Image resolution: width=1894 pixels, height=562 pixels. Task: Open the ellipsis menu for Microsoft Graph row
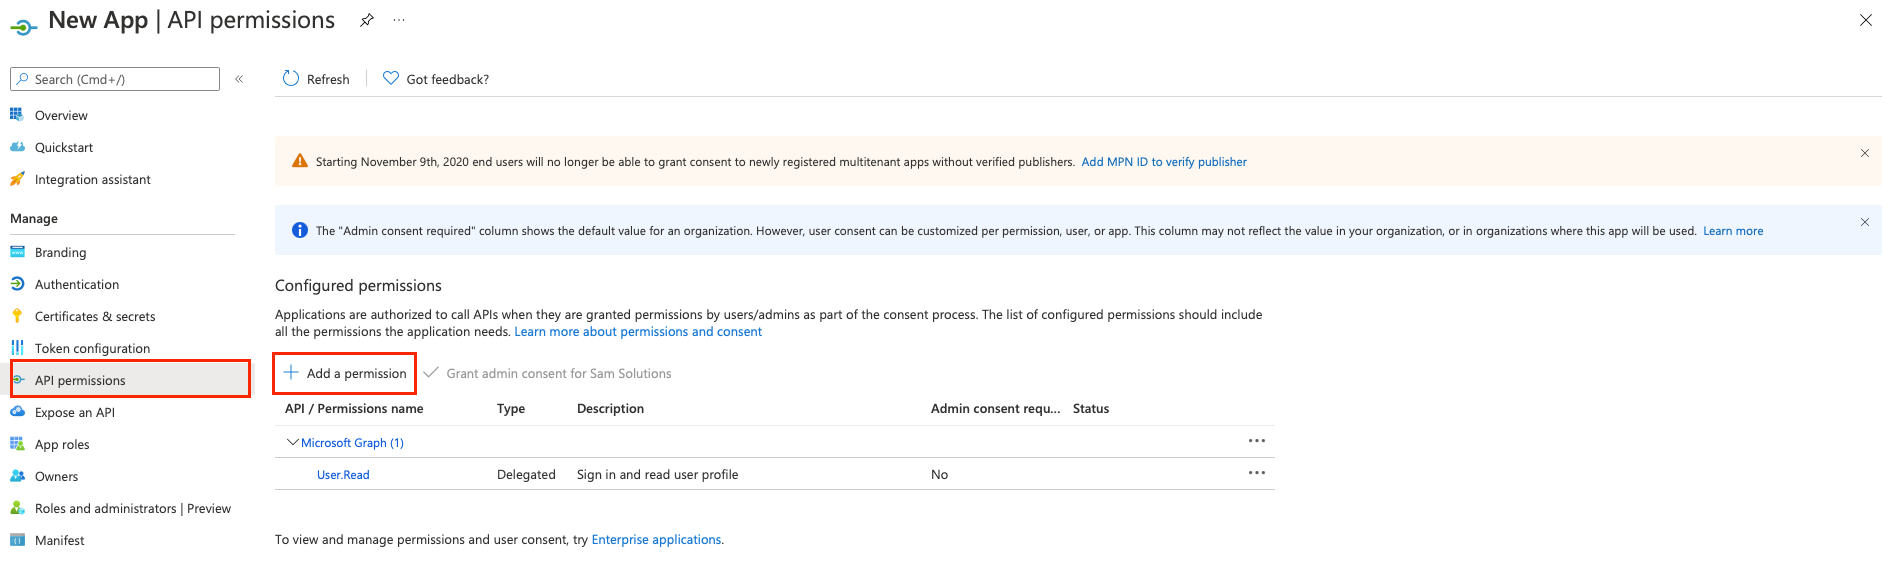pyautogui.click(x=1256, y=441)
